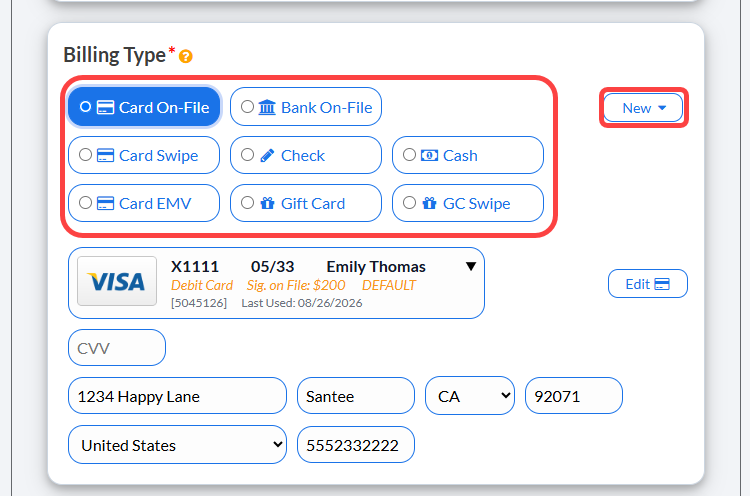This screenshot has width=750, height=496.
Task: Click the X1111 card number text
Action: coord(195,267)
